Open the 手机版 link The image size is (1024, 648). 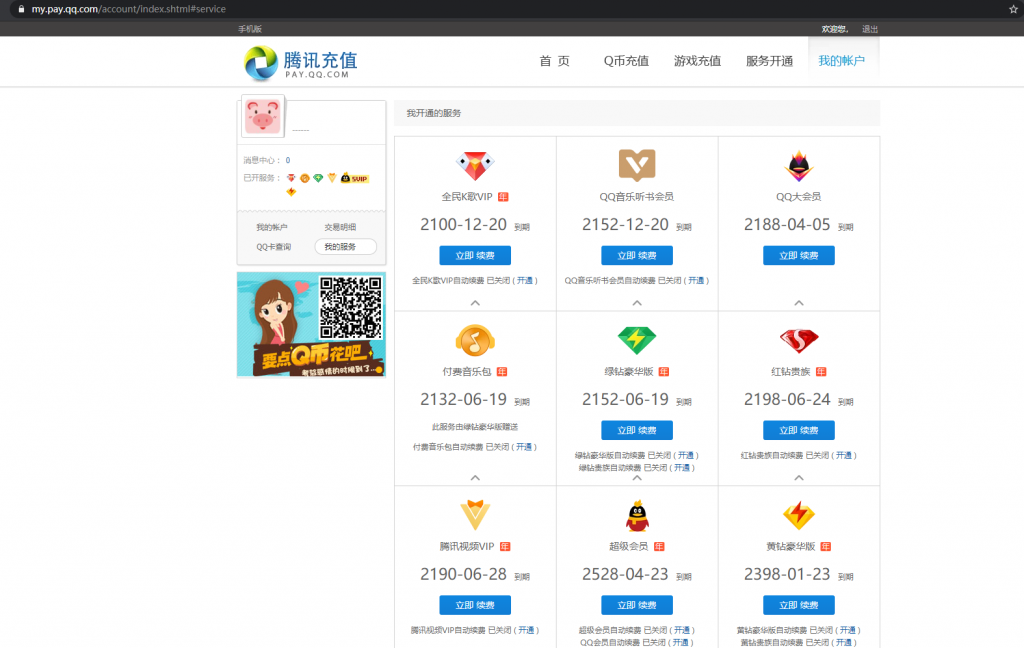pyautogui.click(x=249, y=29)
